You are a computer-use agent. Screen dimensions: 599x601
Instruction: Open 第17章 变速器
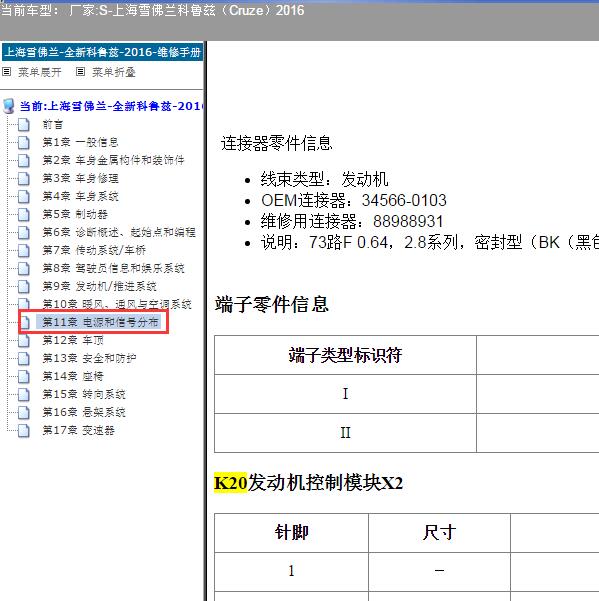78,430
